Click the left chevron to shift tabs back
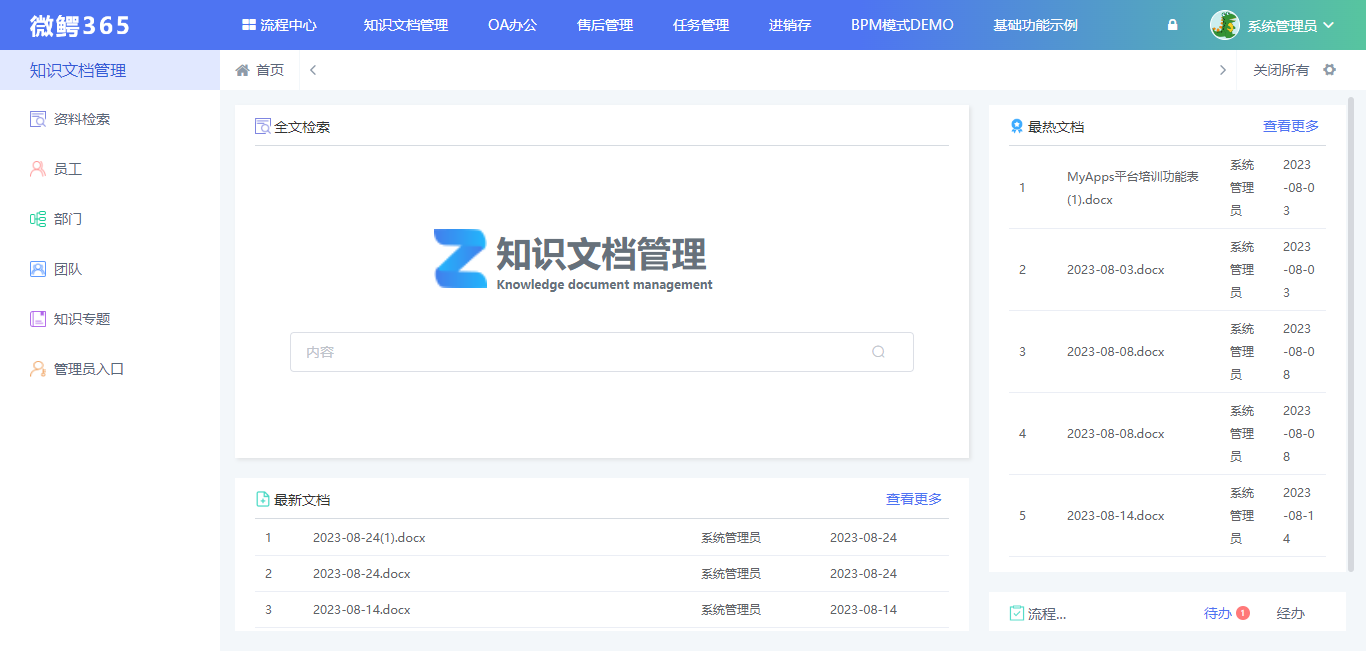 pyautogui.click(x=313, y=70)
